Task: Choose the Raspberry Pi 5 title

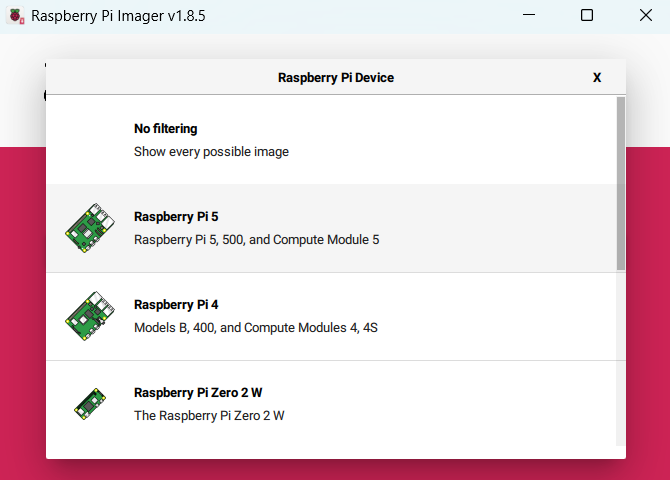Action: 176,217
